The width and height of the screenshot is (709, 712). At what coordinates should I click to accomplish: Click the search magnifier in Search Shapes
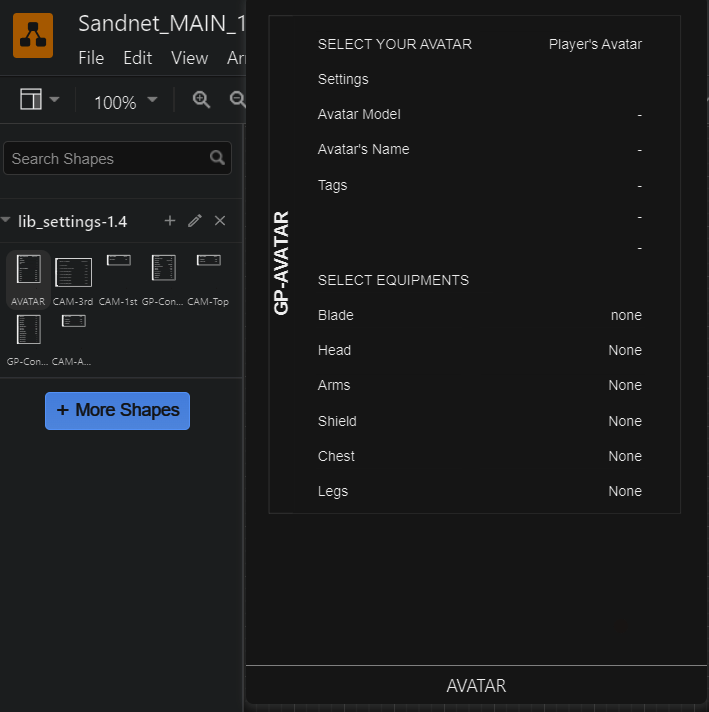pos(217,158)
